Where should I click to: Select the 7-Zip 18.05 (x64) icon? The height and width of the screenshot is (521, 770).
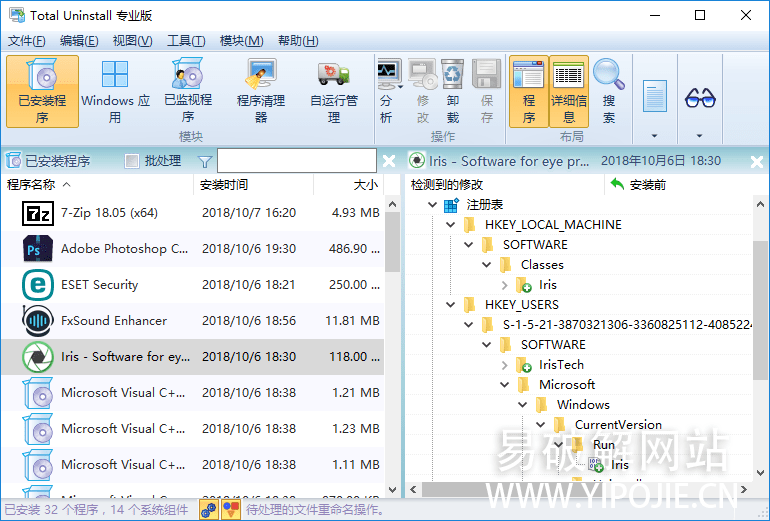pos(38,213)
